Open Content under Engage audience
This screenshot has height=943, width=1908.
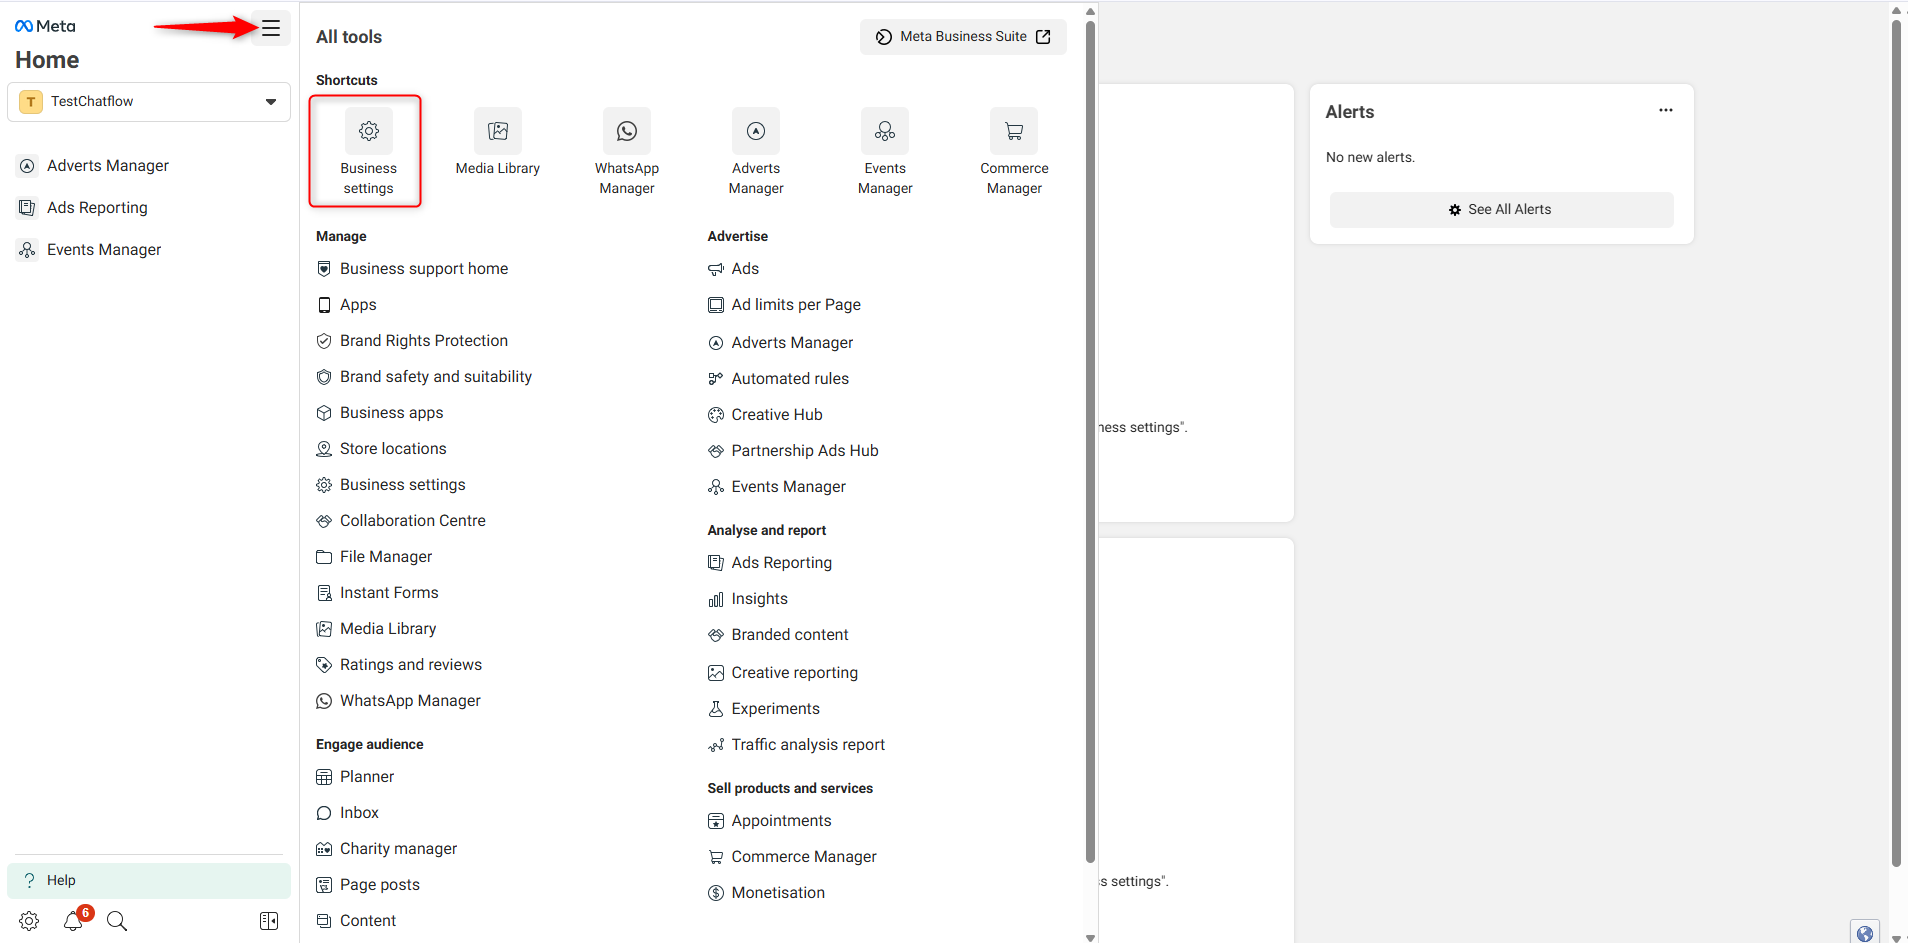(356, 921)
